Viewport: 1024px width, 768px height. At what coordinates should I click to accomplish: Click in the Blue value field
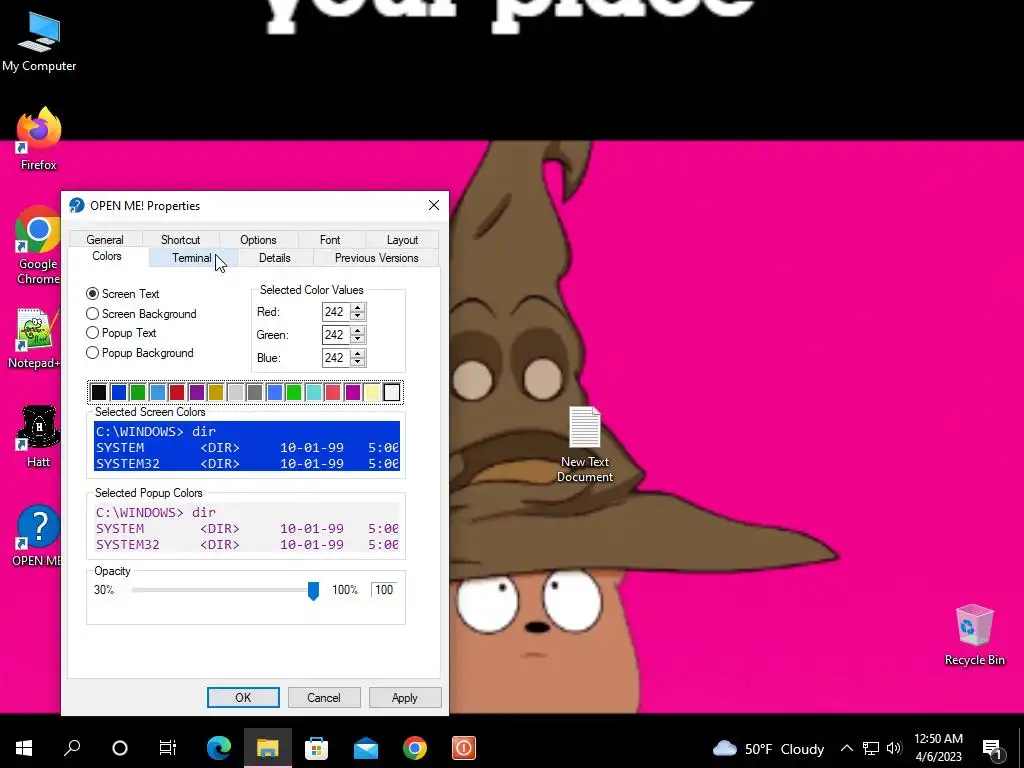tap(336, 358)
